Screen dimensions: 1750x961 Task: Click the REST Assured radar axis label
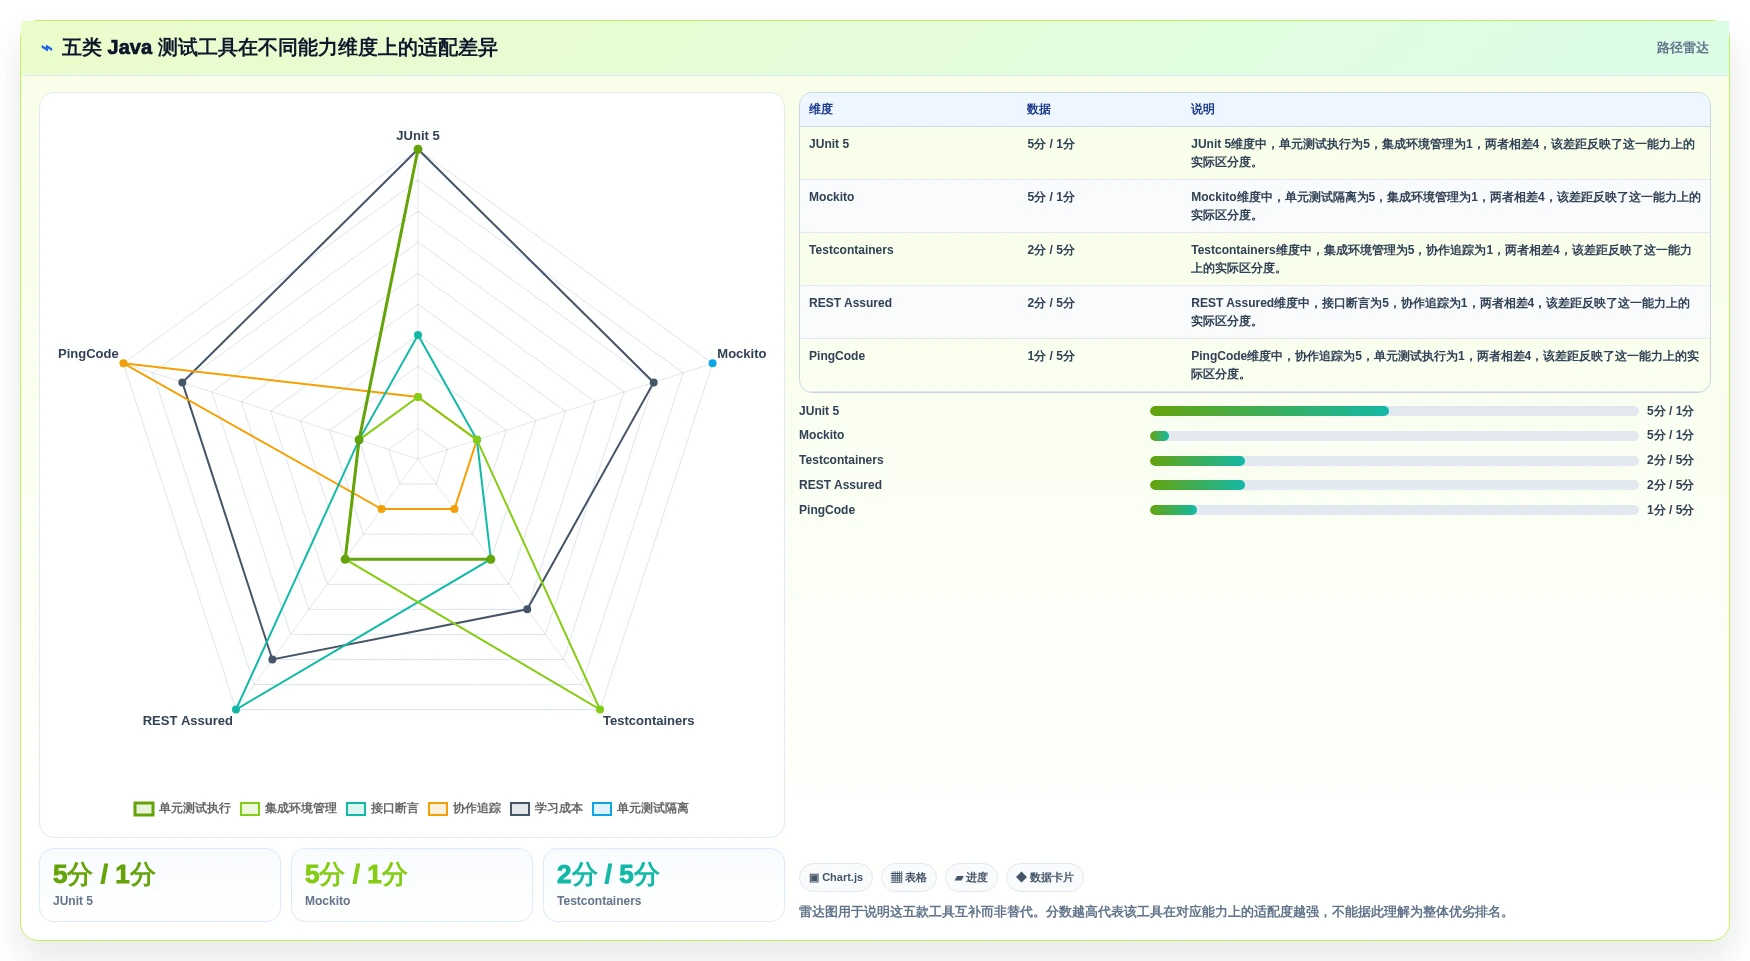[187, 721]
